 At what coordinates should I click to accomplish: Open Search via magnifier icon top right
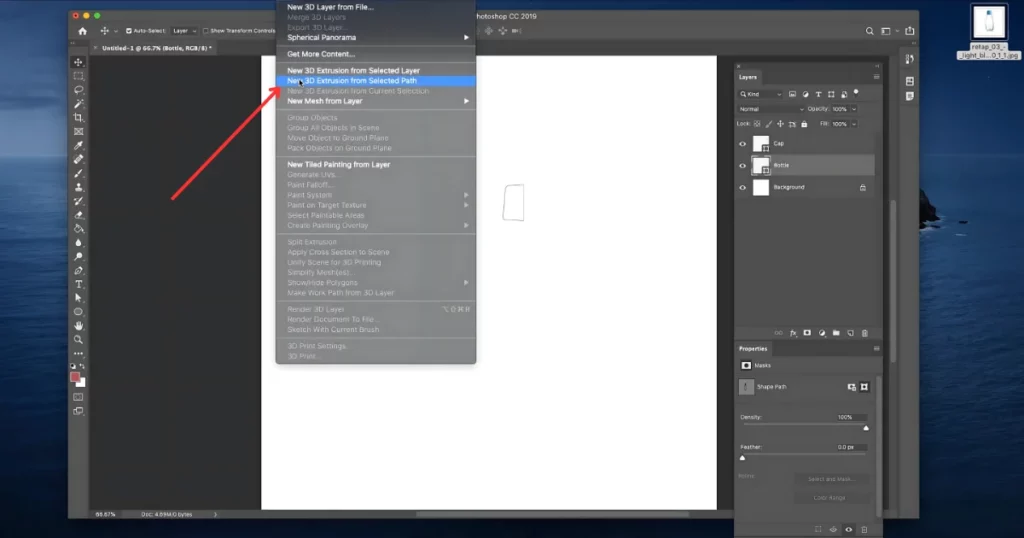pos(869,31)
